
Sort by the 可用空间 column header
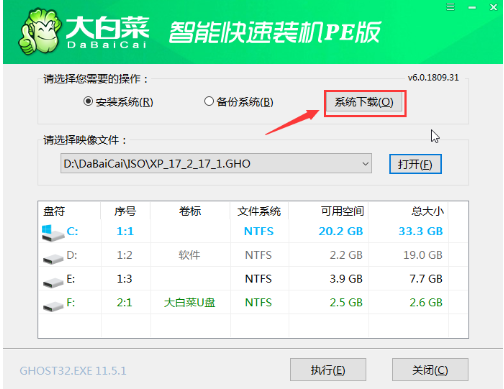pyautogui.click(x=329, y=211)
